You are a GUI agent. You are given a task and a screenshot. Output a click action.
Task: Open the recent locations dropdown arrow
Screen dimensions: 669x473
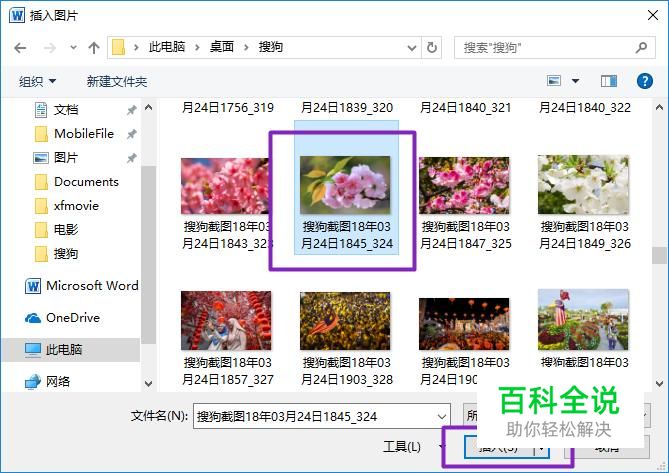(73, 47)
